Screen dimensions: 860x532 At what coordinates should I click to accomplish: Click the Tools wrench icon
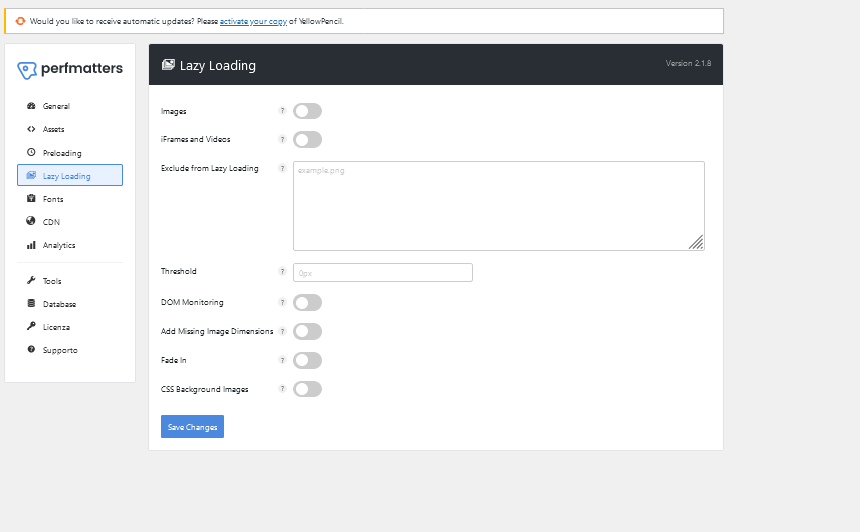coord(31,280)
